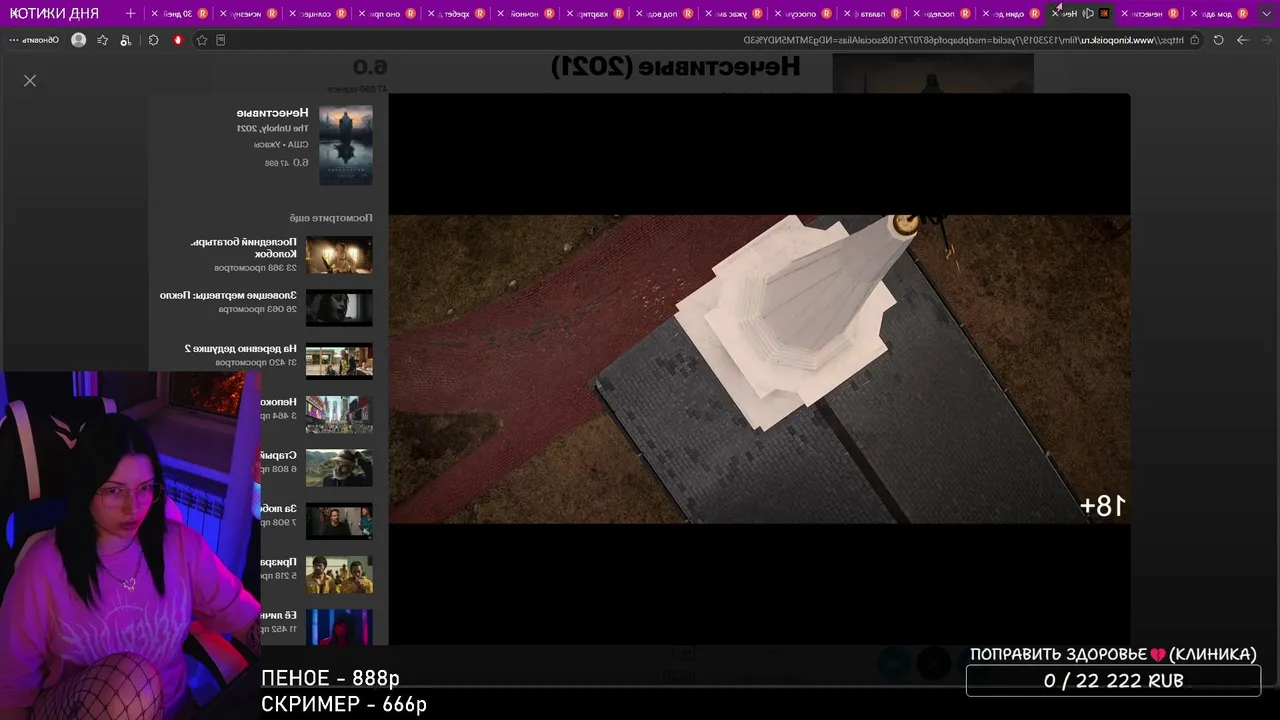Open the browser profile avatar
Viewport: 1280px width, 720px height.
pyautogui.click(x=79, y=40)
